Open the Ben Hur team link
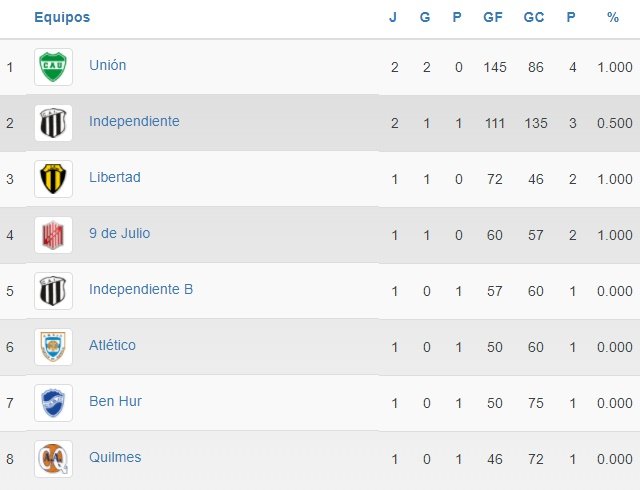This screenshot has height=490, width=640. [x=115, y=401]
